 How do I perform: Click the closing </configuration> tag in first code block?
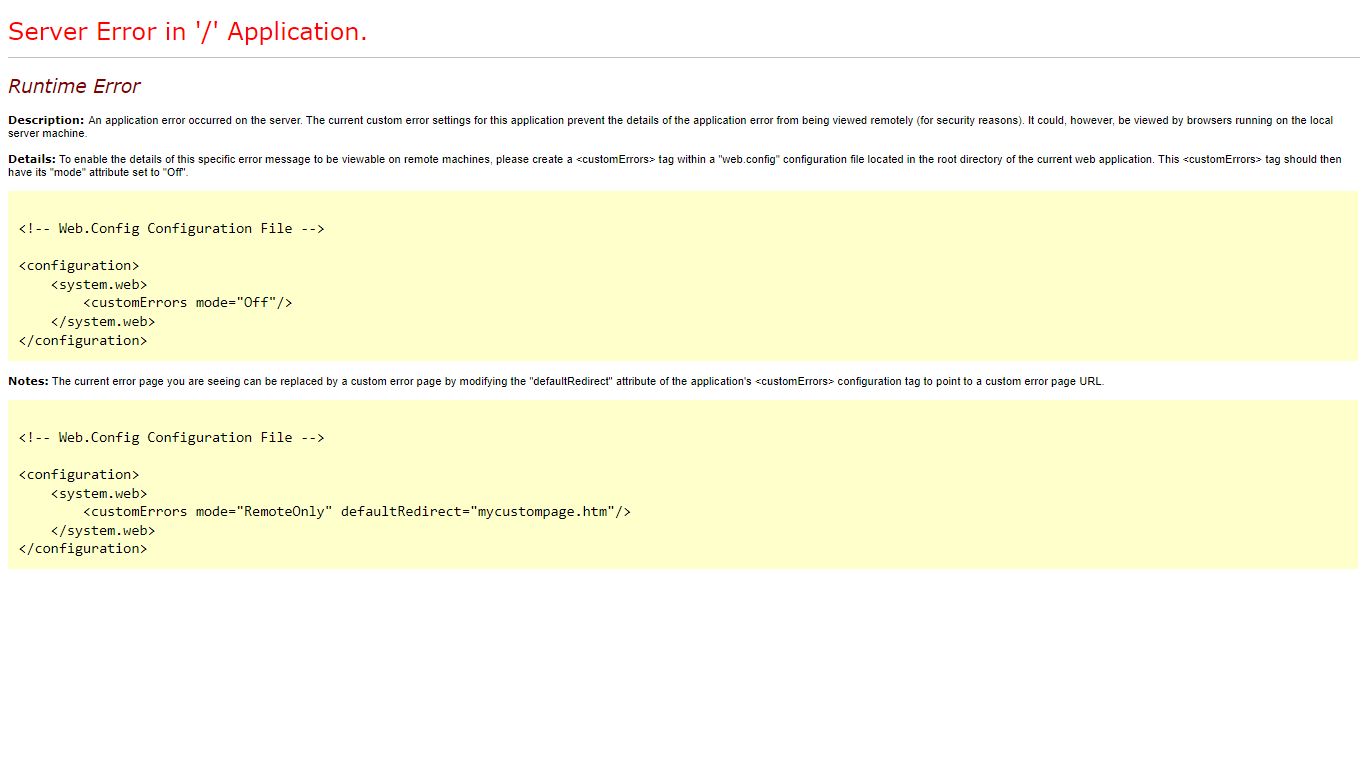[x=83, y=340]
